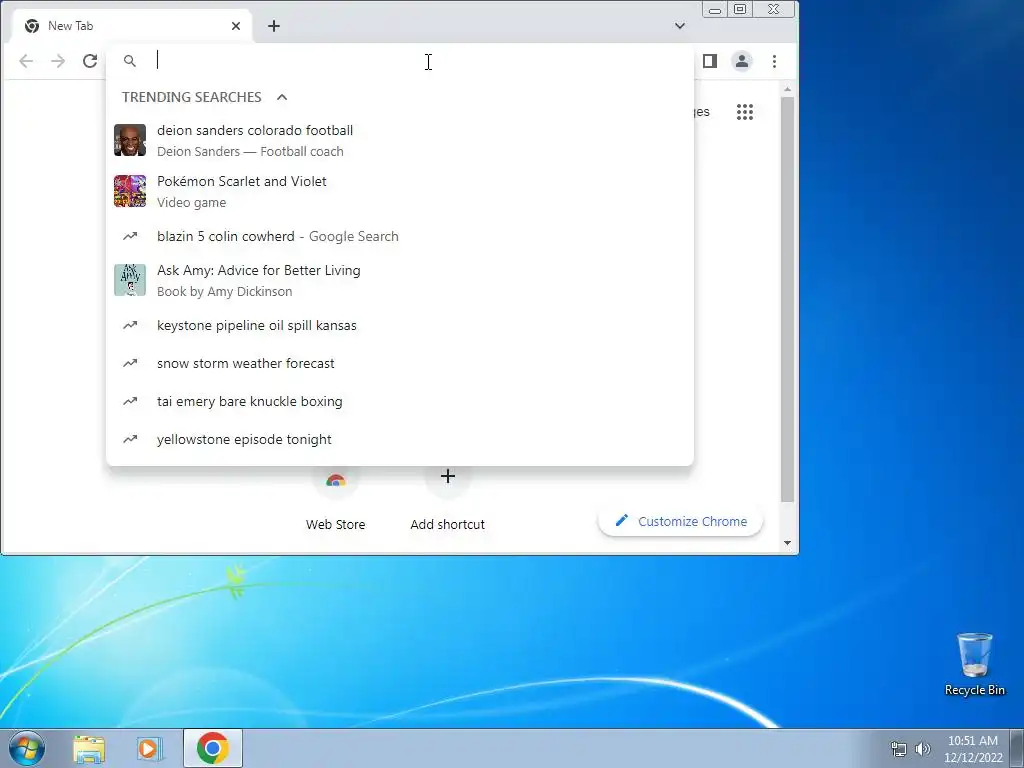This screenshot has width=1024, height=768.
Task: Click Pokémon game thumbnail image
Action: coord(130,191)
